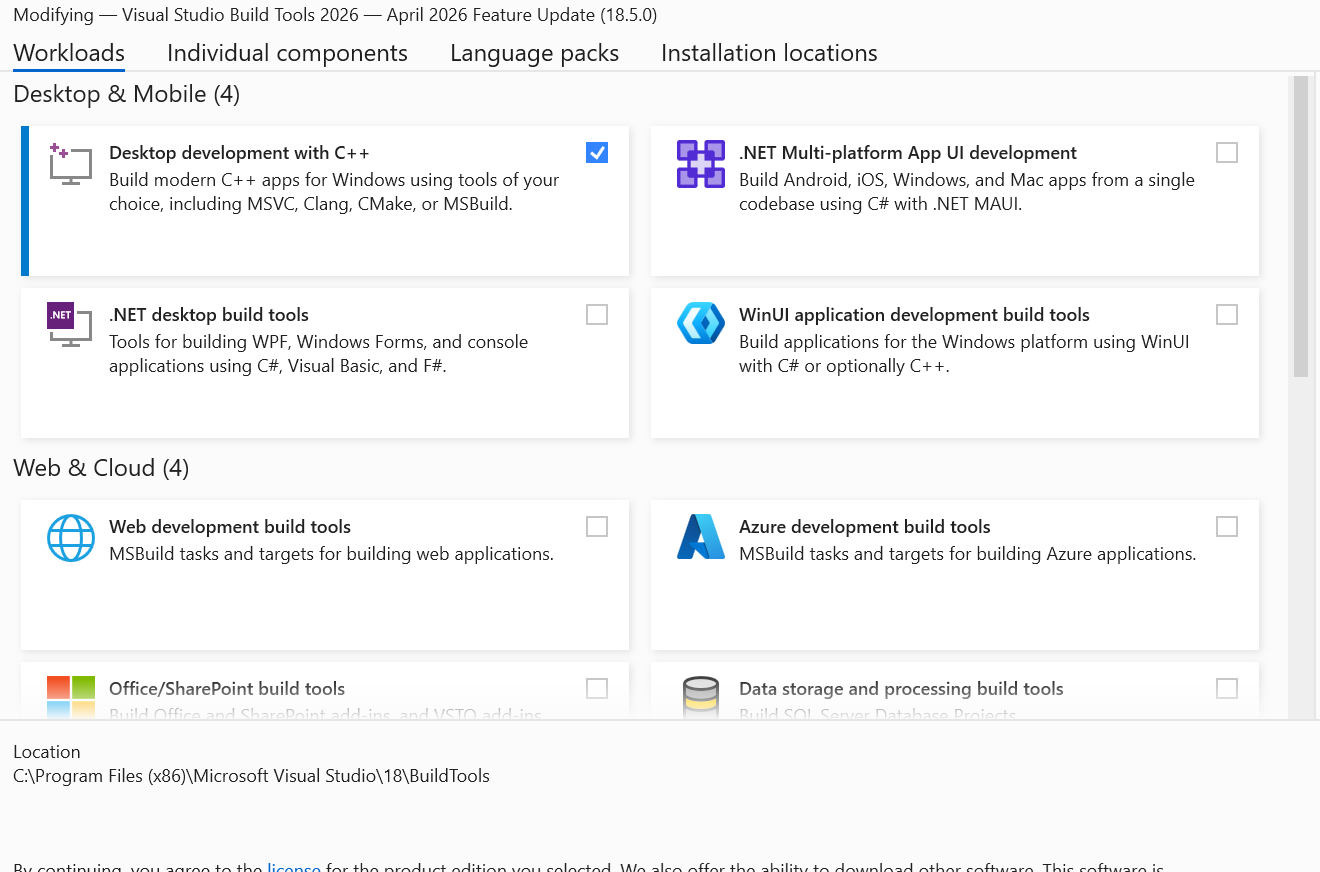Click the Azure development build tools icon

(700, 537)
